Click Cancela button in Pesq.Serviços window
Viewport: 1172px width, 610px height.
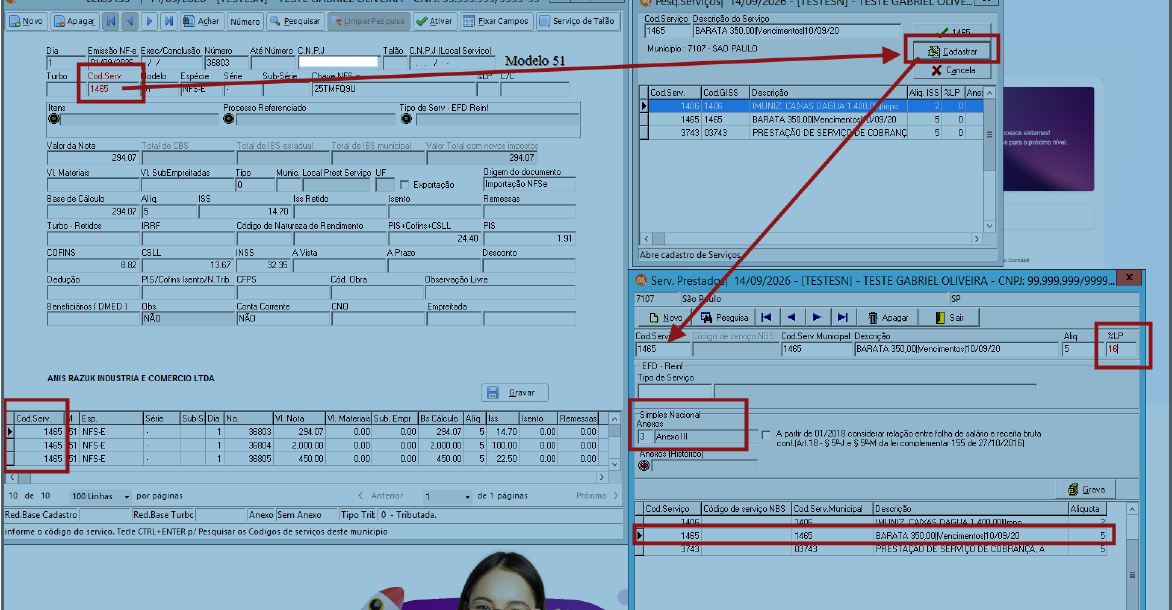coord(952,70)
